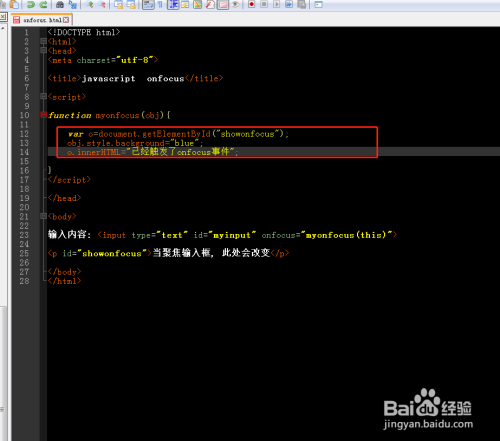Click the closing </body> tag

click(64, 272)
